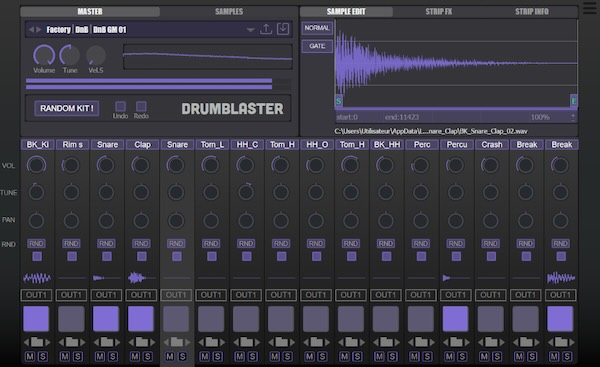Image resolution: width=600 pixels, height=367 pixels.
Task: Open OUT1 output dropdown on BK_Ki strip
Action: click(36, 295)
